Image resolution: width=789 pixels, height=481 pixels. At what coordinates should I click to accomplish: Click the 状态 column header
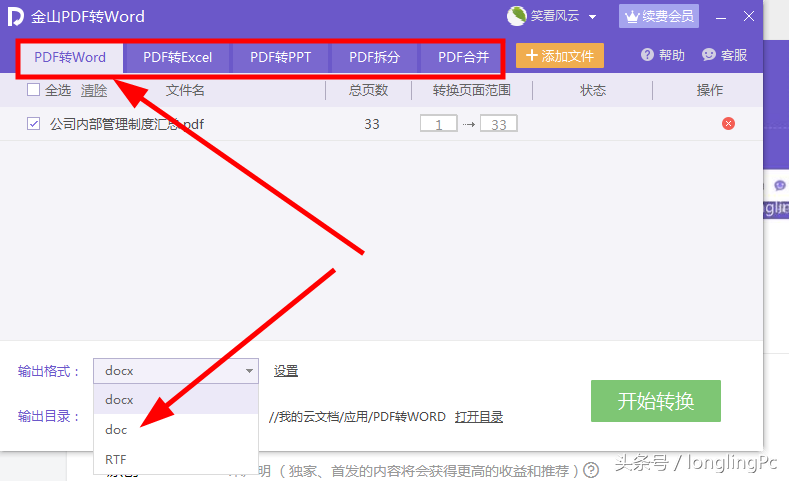click(593, 91)
